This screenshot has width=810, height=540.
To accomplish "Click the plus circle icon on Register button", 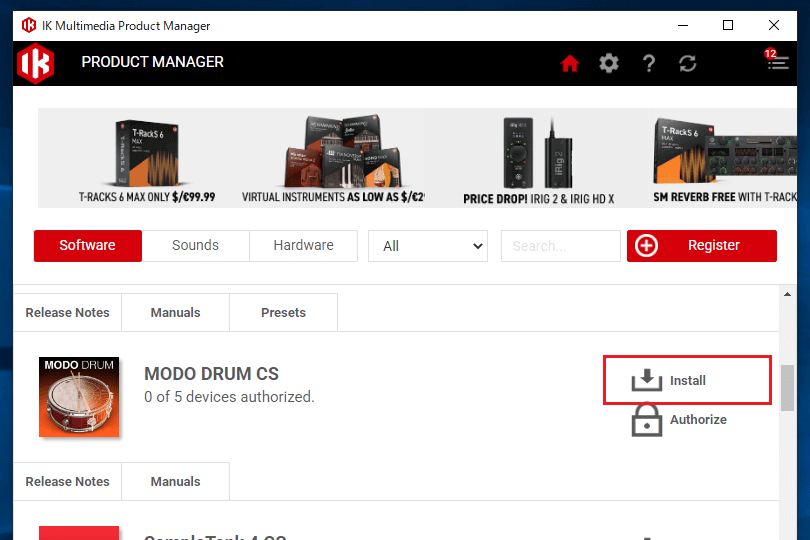I will [x=646, y=245].
